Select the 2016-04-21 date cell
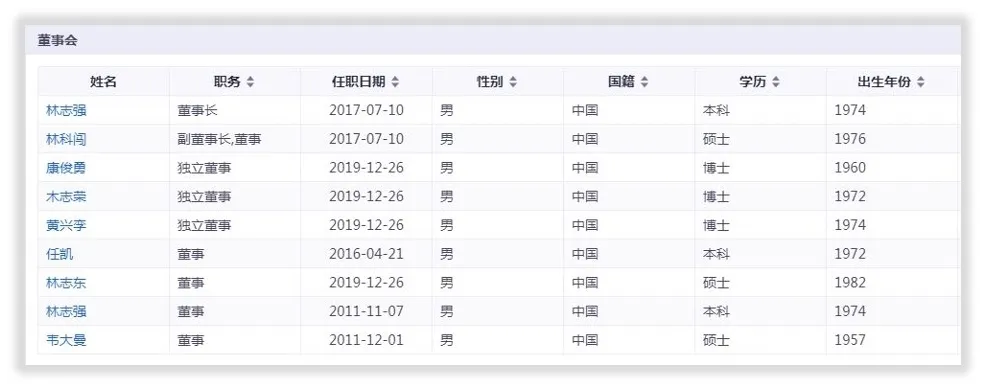 pyautogui.click(x=366, y=254)
